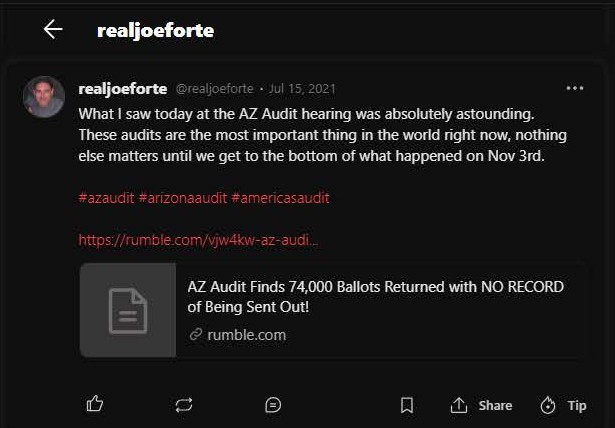Like the post with thumbs-up icon

(x=95, y=404)
